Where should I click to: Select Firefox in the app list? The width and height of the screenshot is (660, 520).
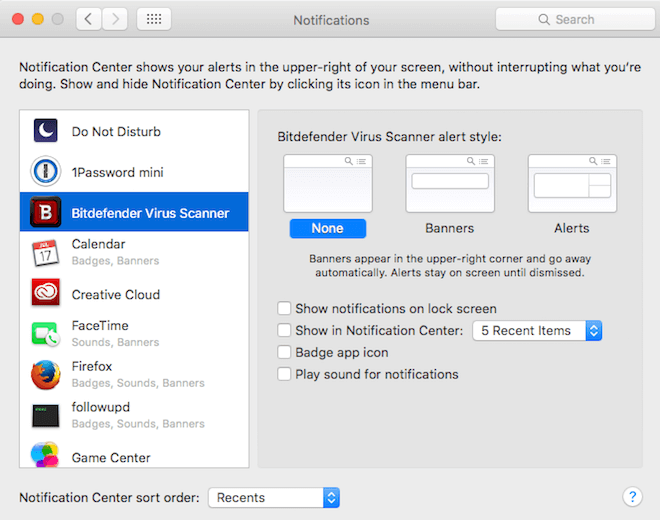(134, 374)
